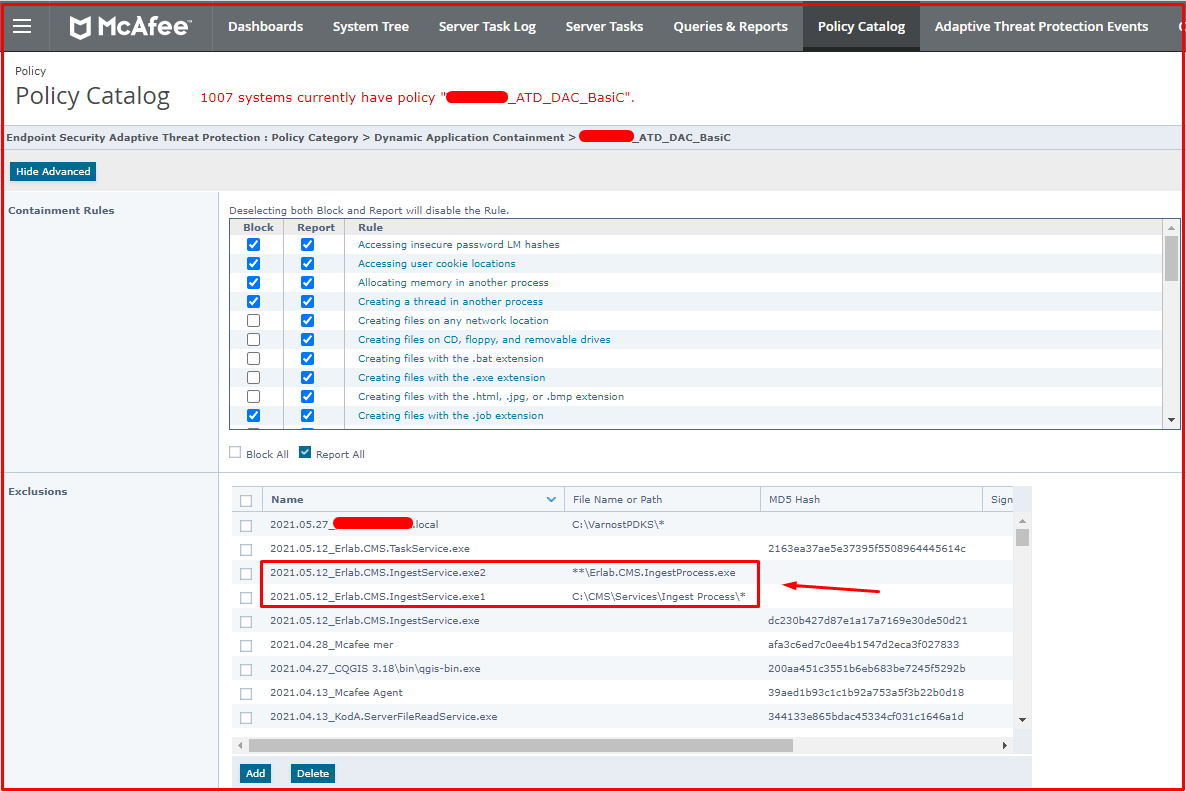Click the Dynamic Application Containment breadcrumb
The width and height of the screenshot is (1186, 792).
[469, 138]
